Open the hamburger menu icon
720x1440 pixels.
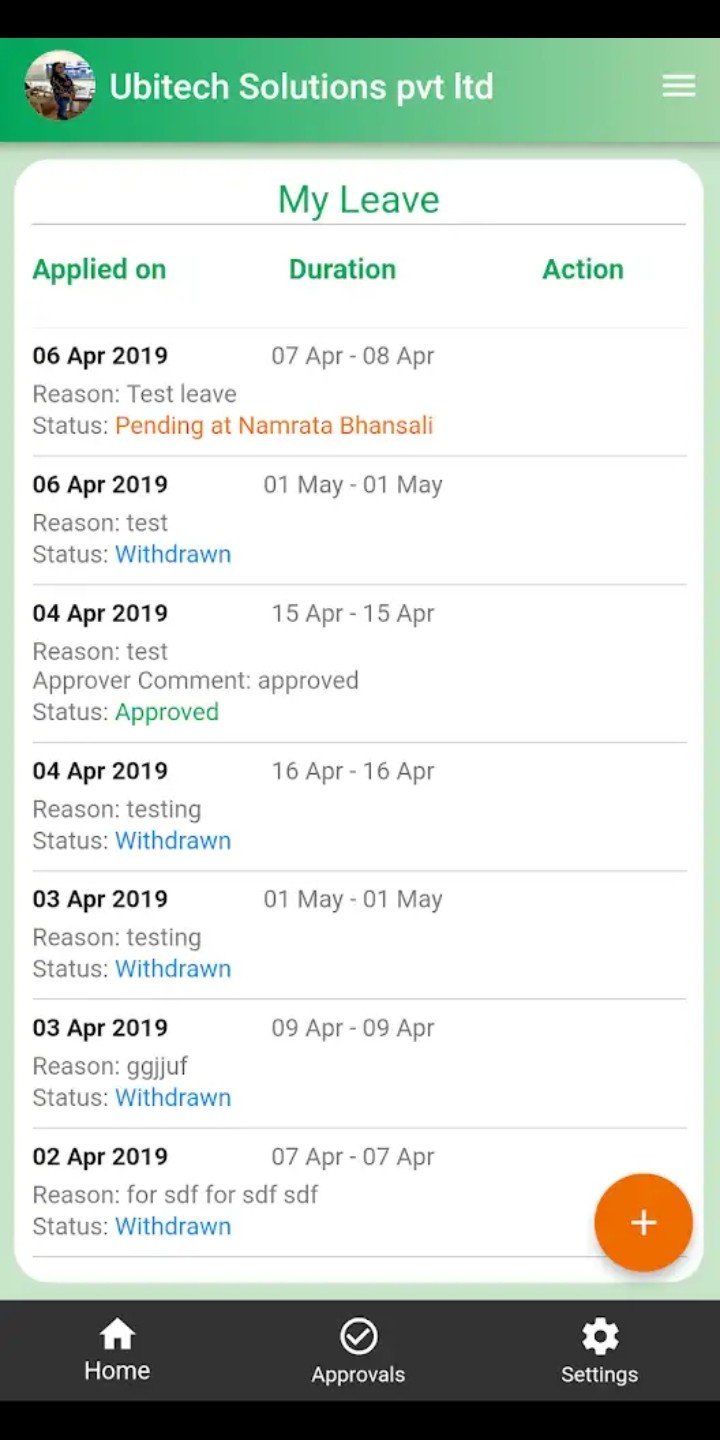click(678, 86)
